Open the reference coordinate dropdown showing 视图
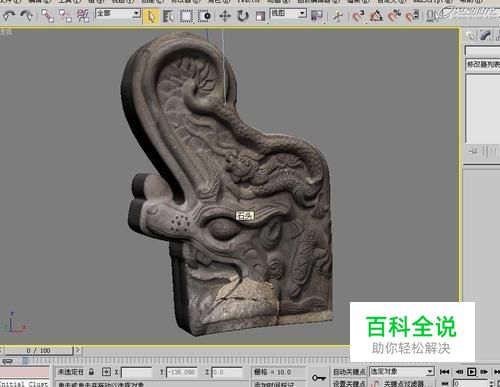This screenshot has height=387, width=500. pos(288,14)
